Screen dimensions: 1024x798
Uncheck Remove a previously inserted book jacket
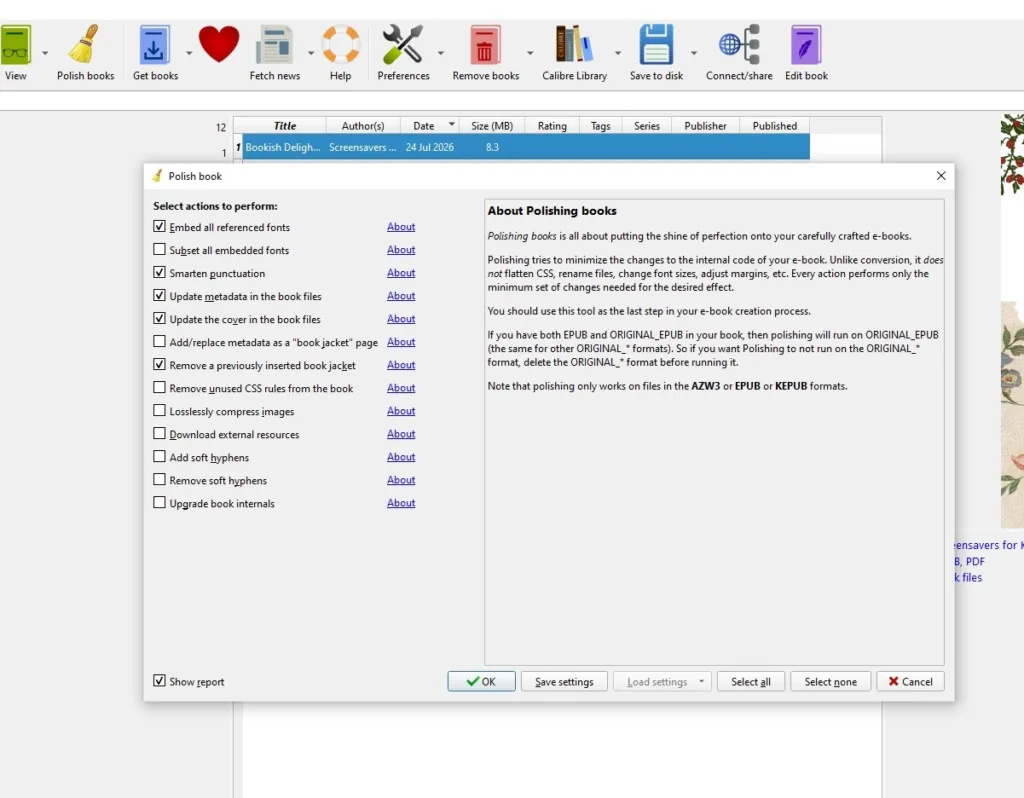coord(159,364)
